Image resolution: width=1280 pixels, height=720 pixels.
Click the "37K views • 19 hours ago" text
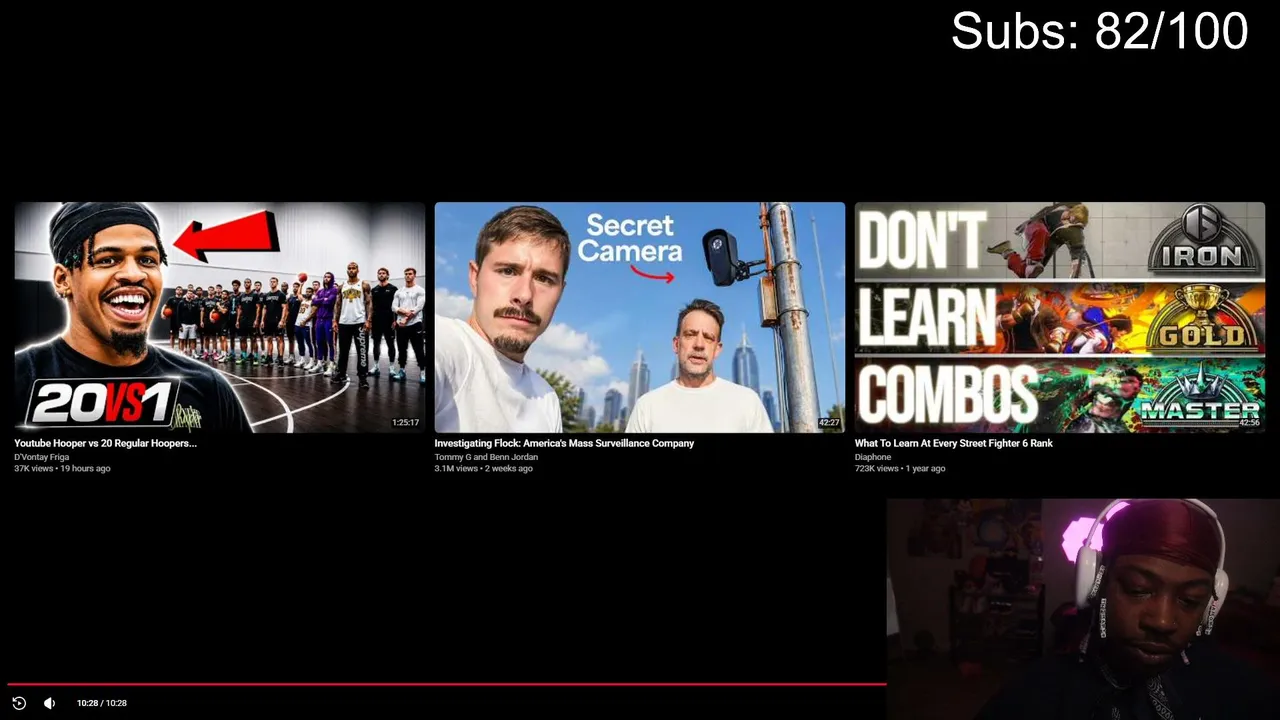[62, 468]
